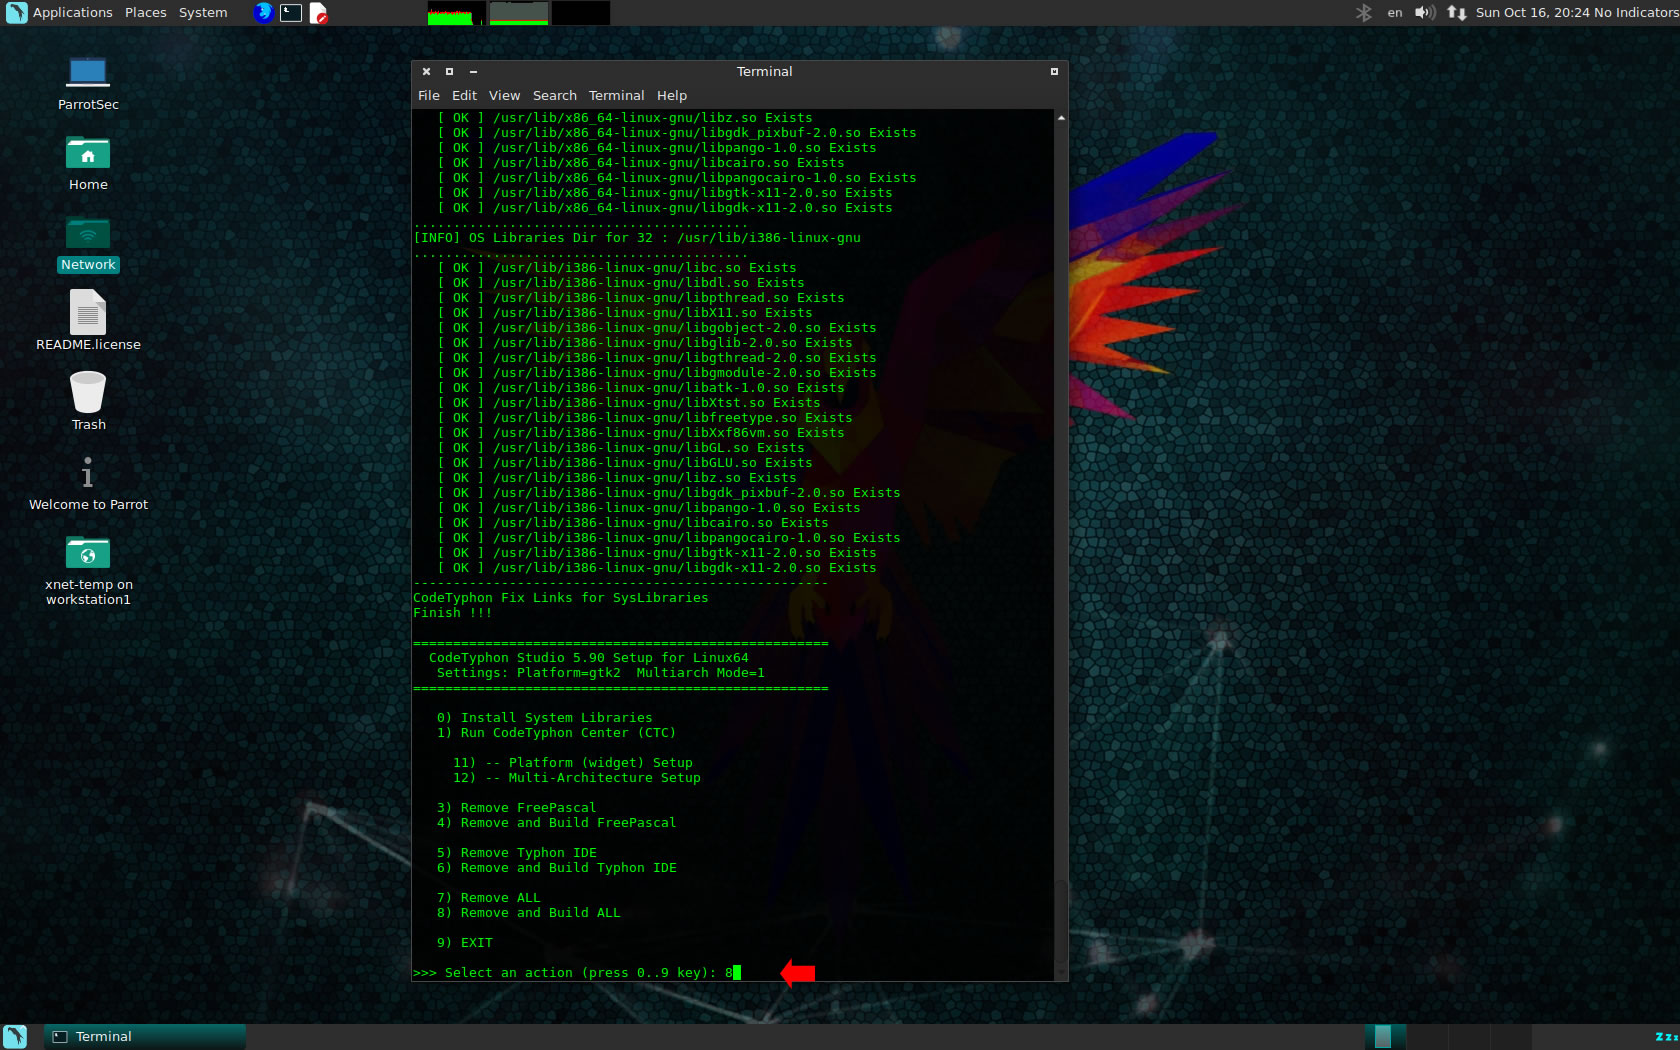1680x1050 pixels.
Task: Open the volume control icon
Action: tap(1425, 12)
